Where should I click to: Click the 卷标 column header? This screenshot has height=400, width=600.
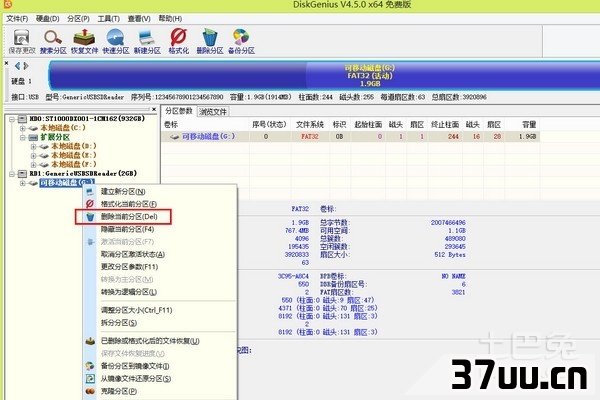[x=171, y=124]
